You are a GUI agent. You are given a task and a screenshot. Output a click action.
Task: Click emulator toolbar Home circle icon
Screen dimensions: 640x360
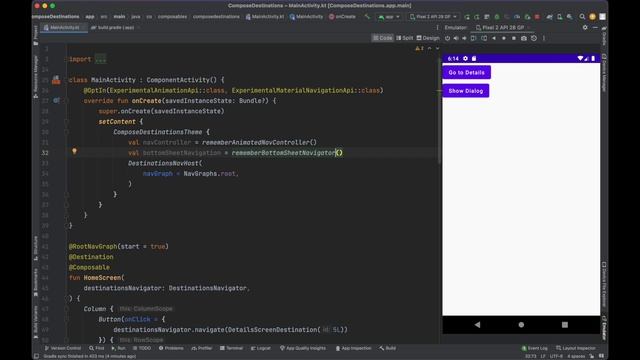click(504, 38)
